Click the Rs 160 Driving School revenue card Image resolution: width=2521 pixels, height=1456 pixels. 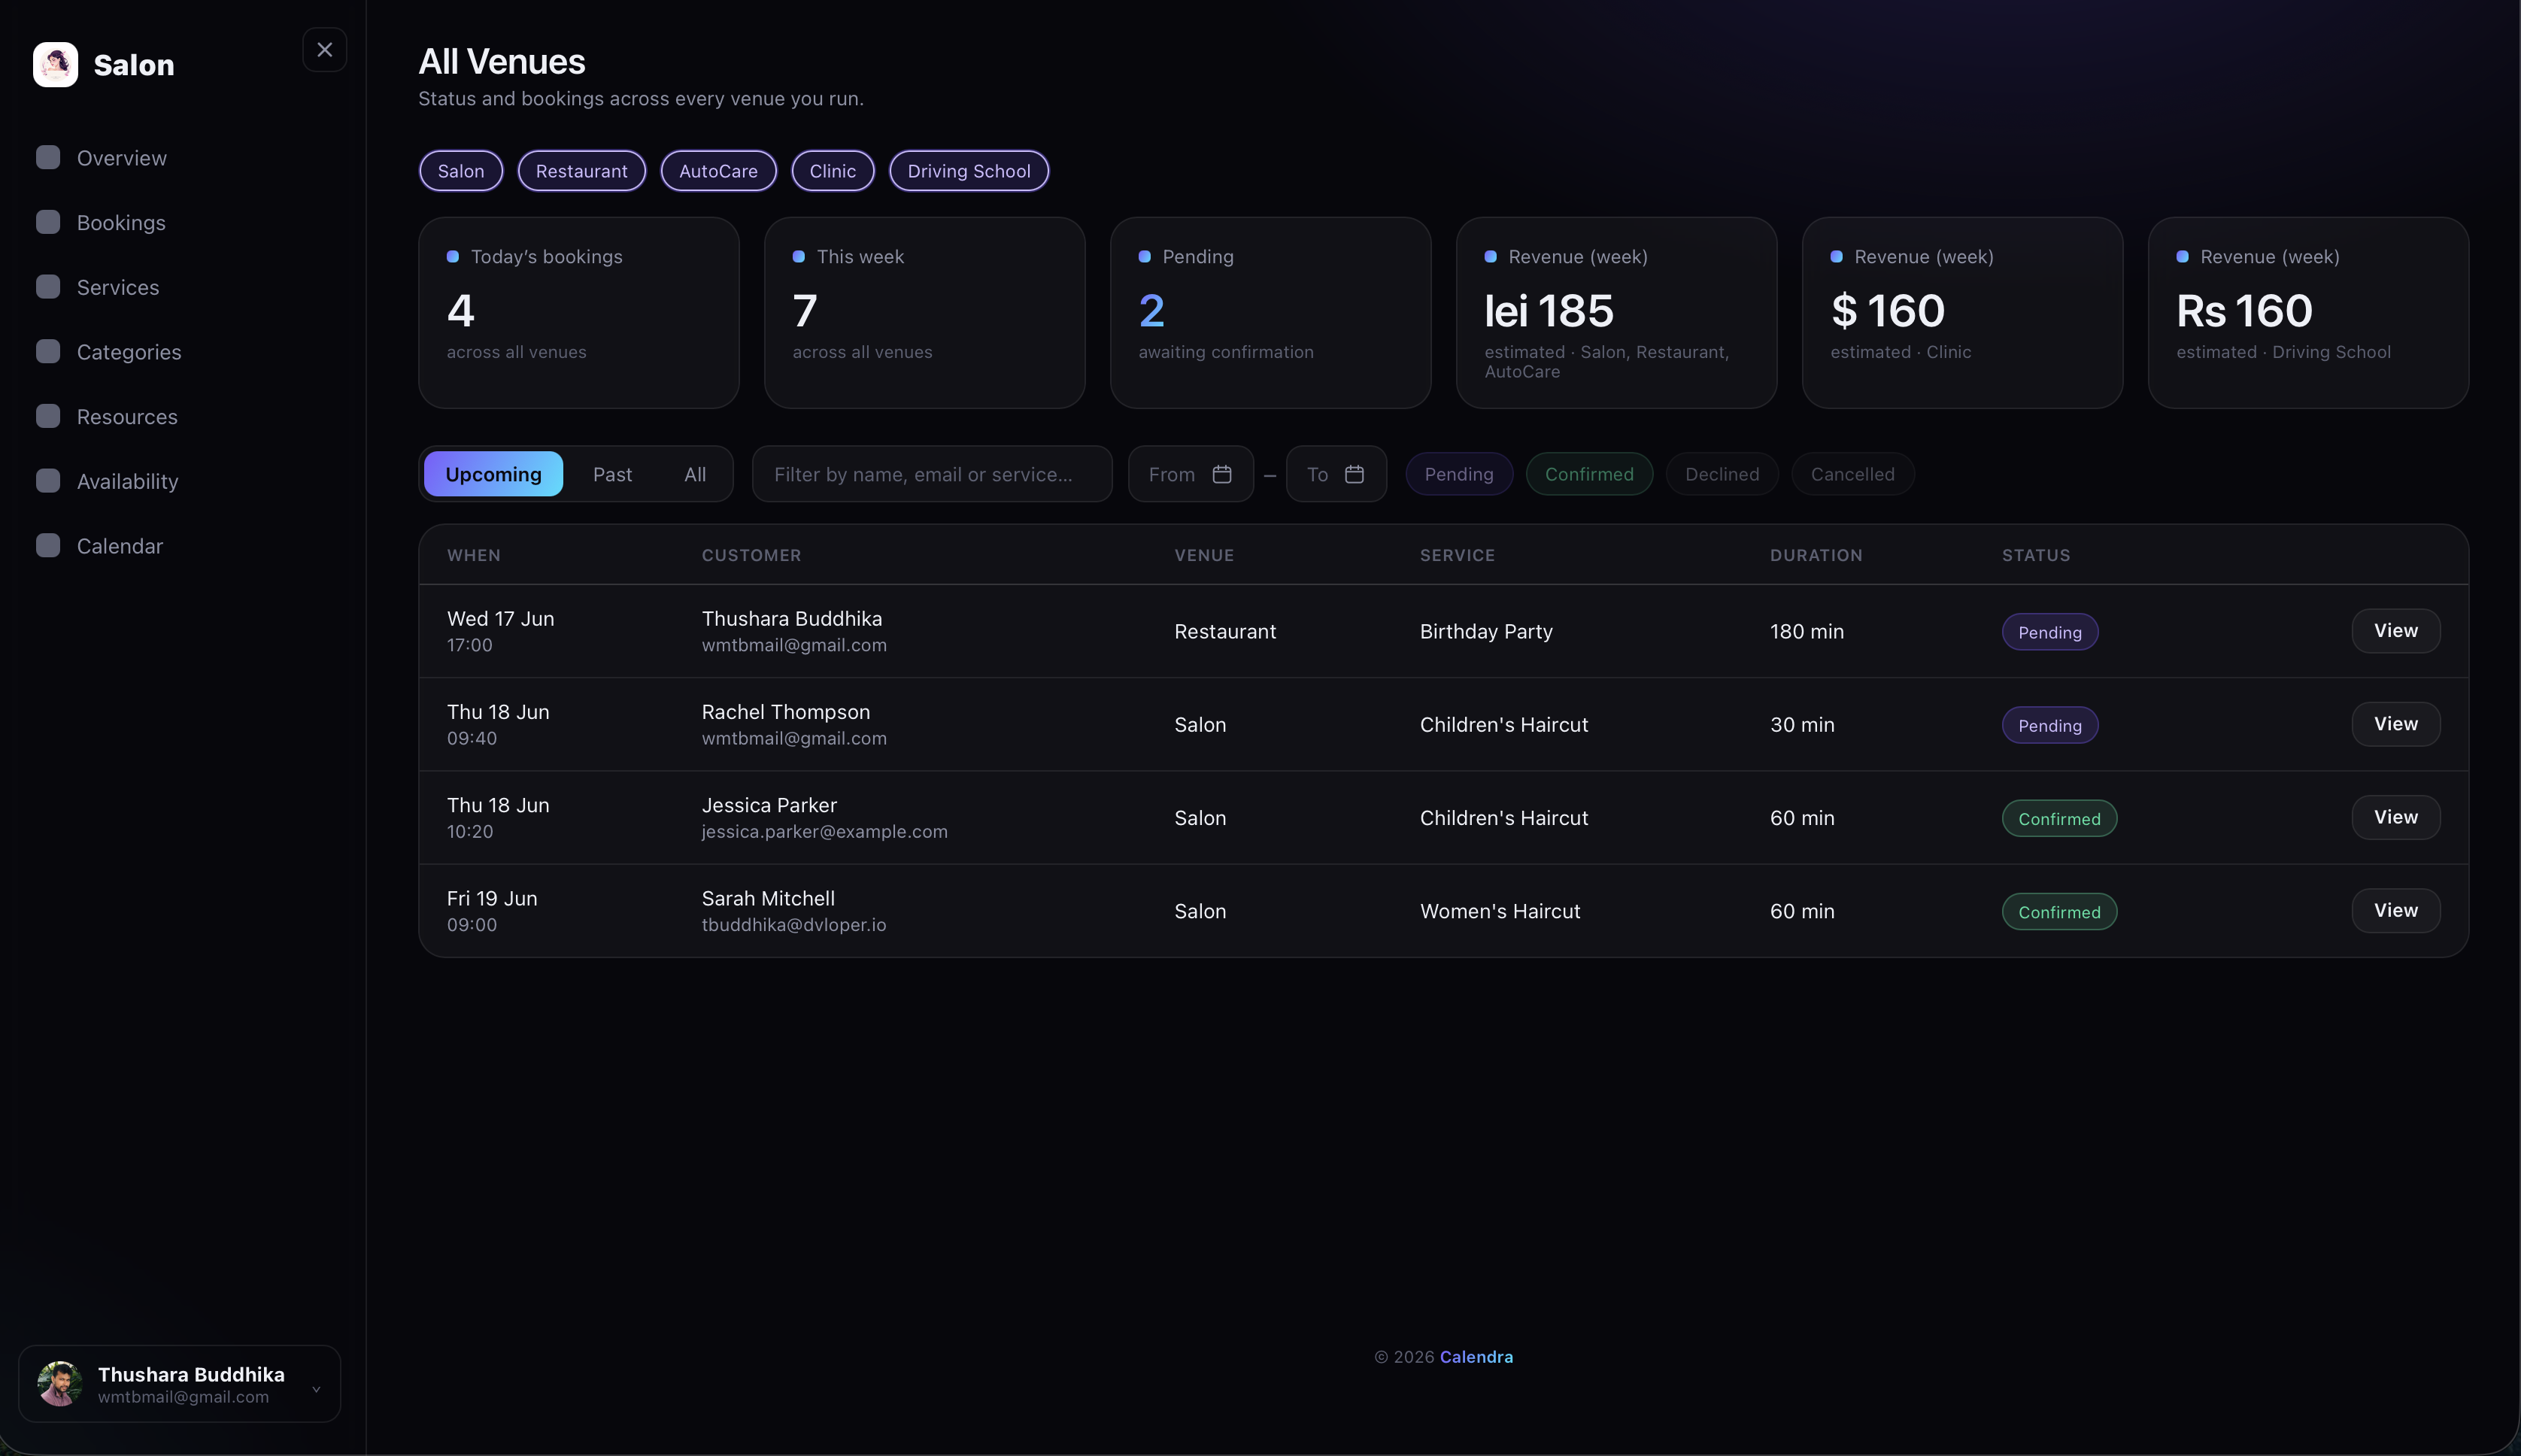click(2309, 313)
